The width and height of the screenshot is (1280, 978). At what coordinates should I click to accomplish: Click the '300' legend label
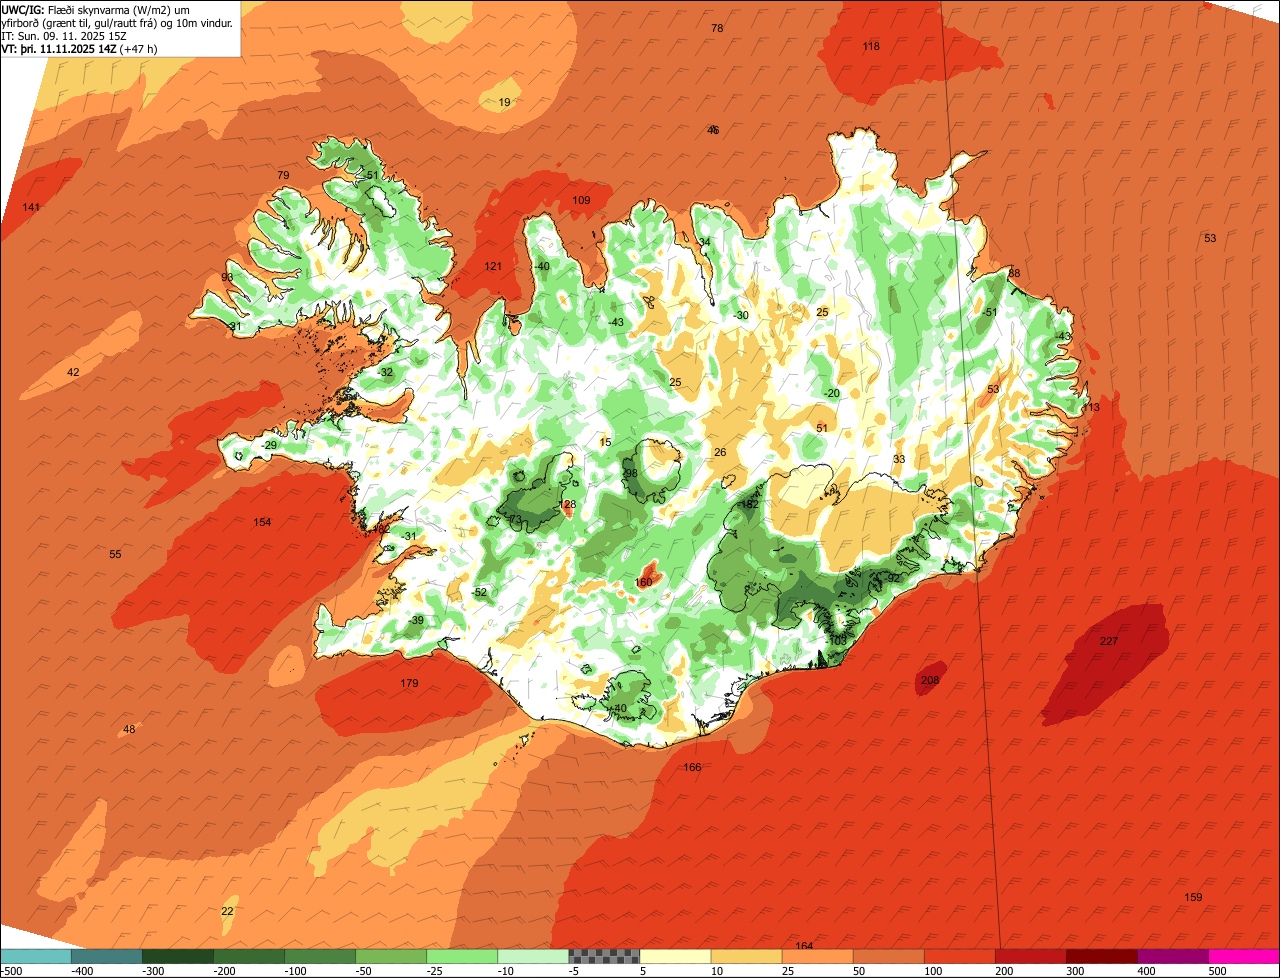[x=1075, y=971]
